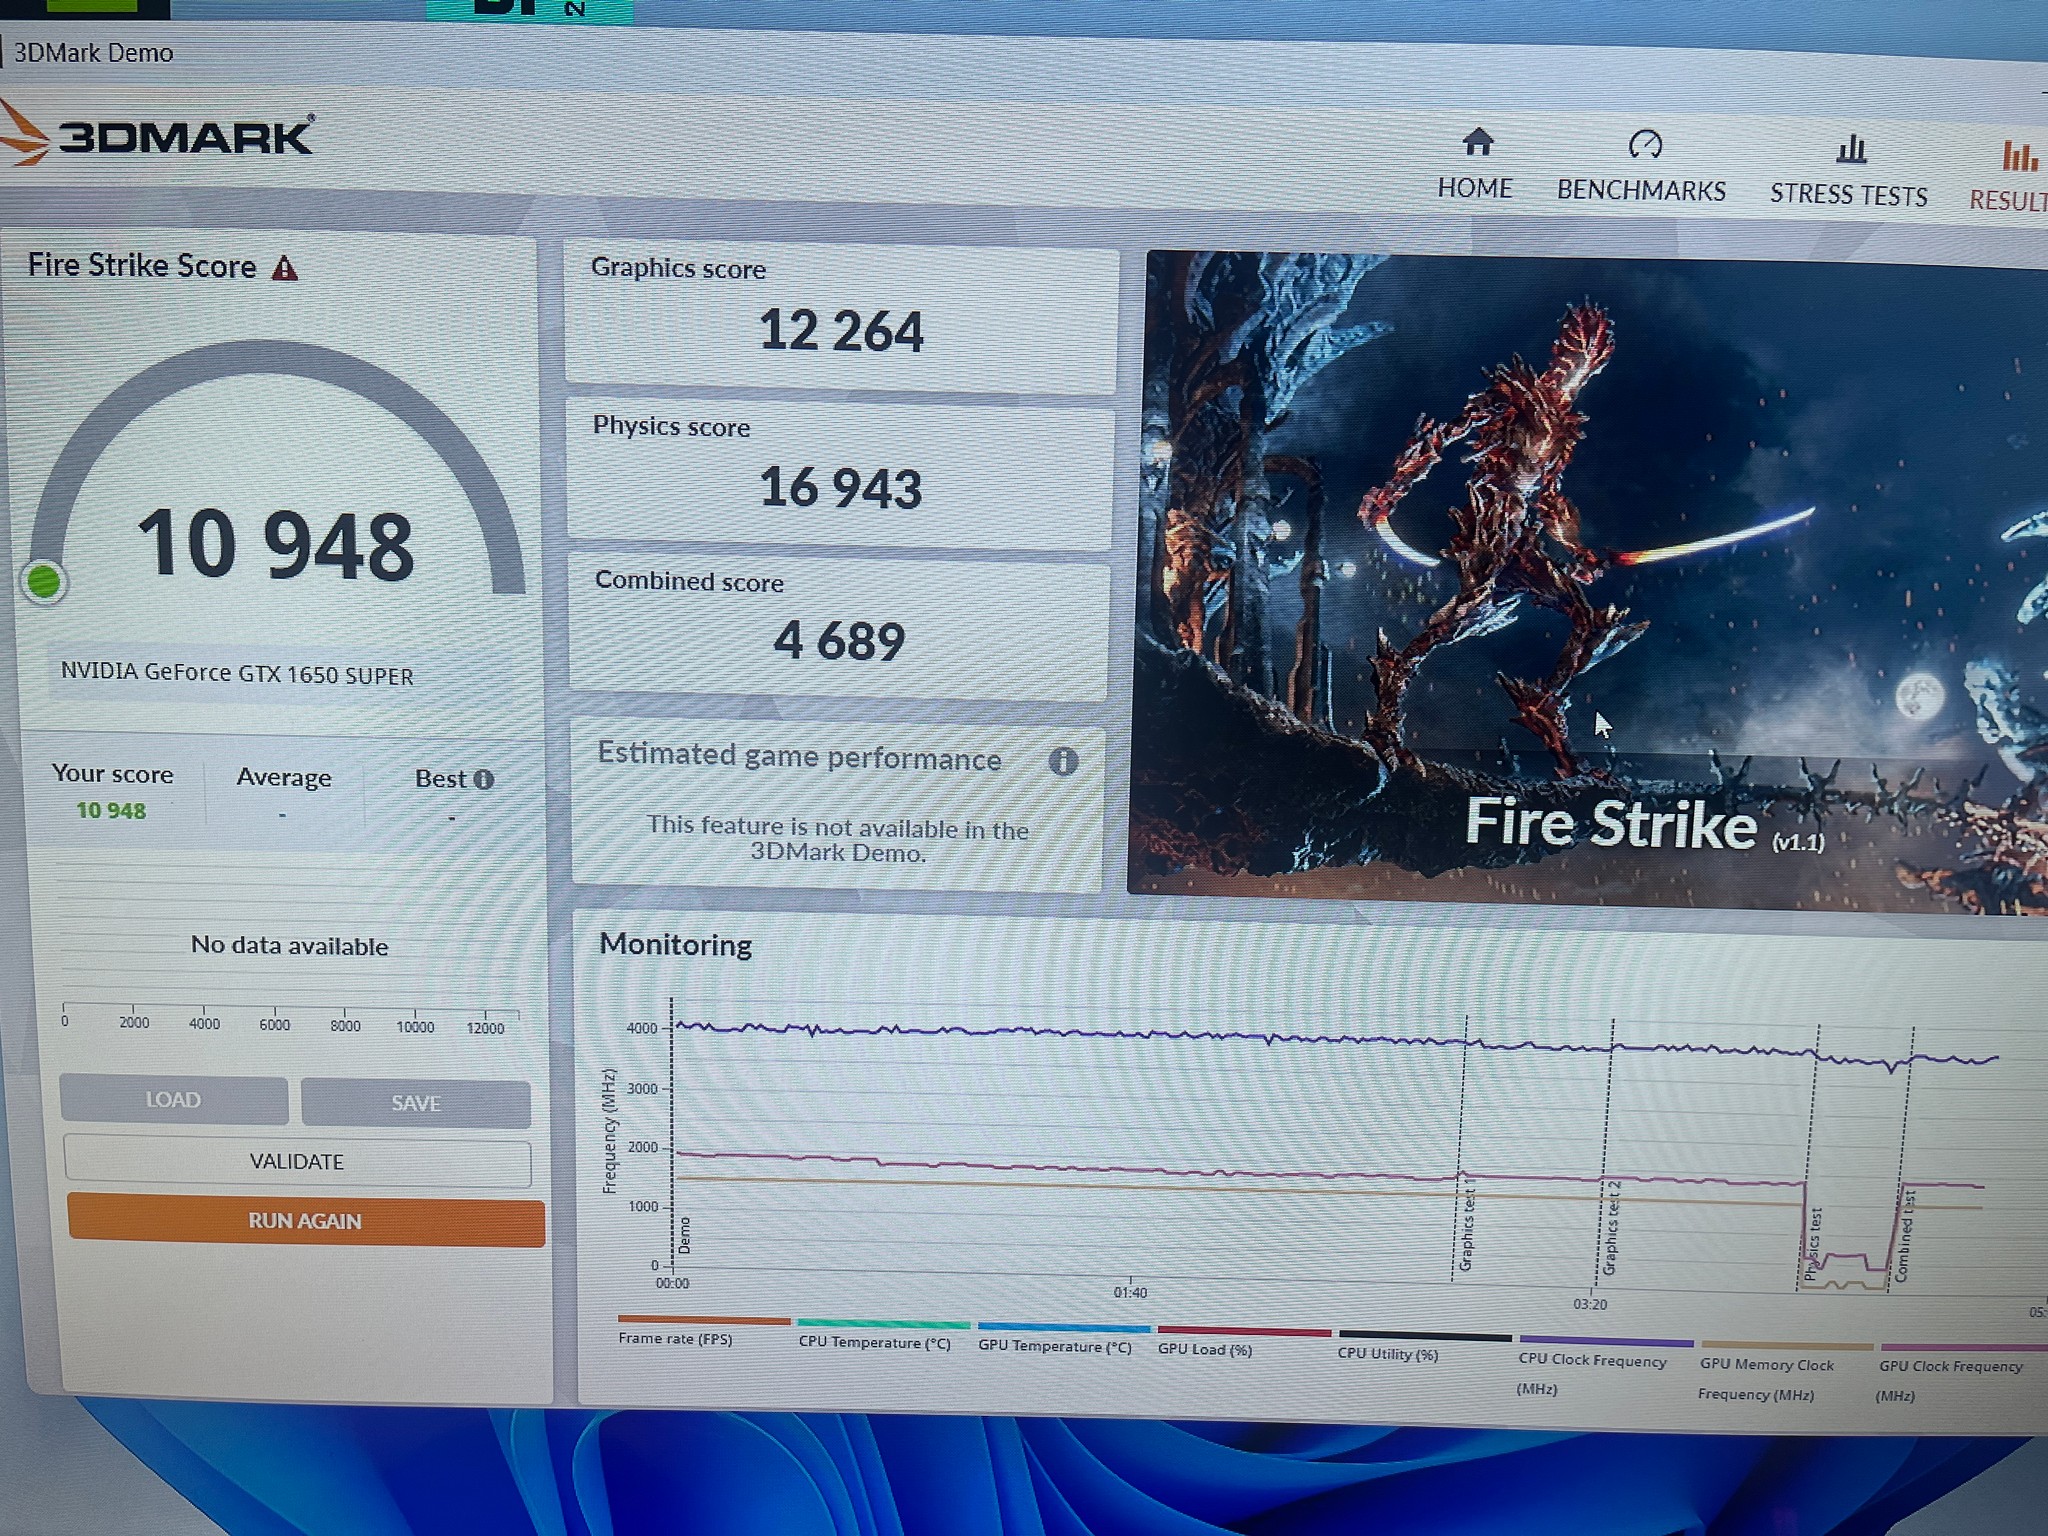
Task: Click the Fire Strike (v1.1) title on the image
Action: tap(1645, 826)
